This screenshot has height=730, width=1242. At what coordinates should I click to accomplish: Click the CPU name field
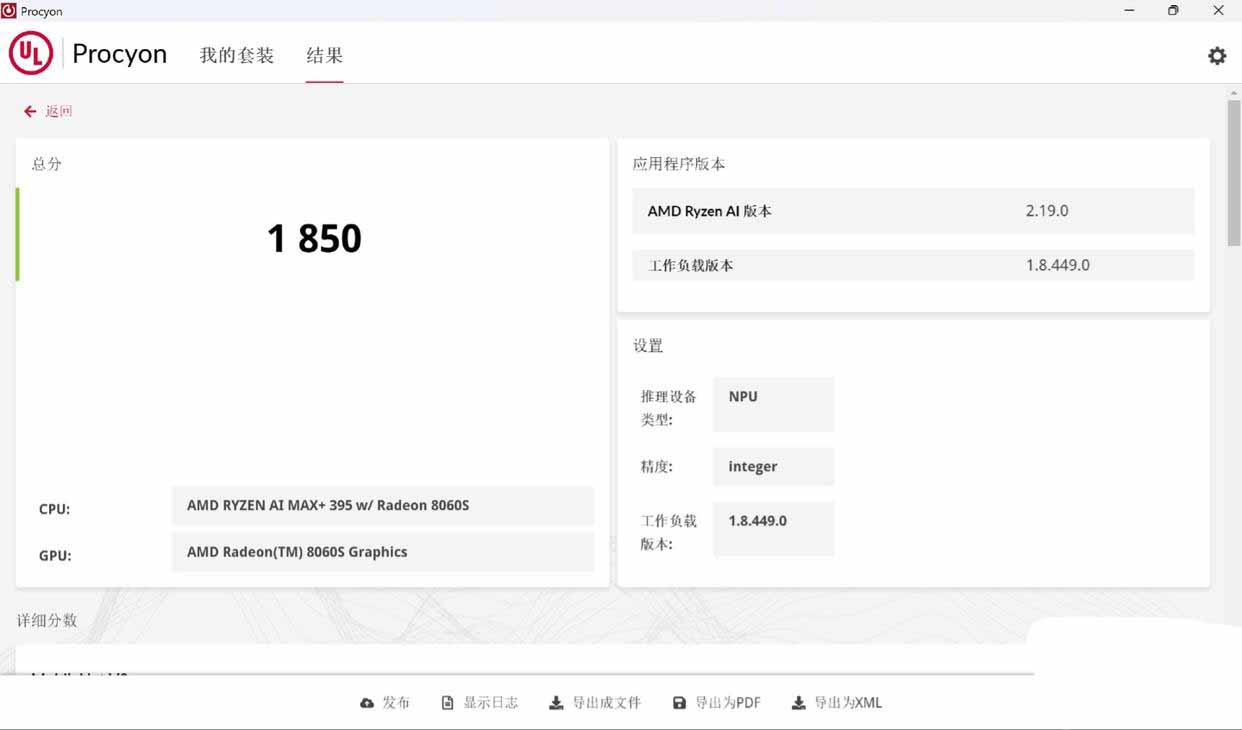coord(383,505)
